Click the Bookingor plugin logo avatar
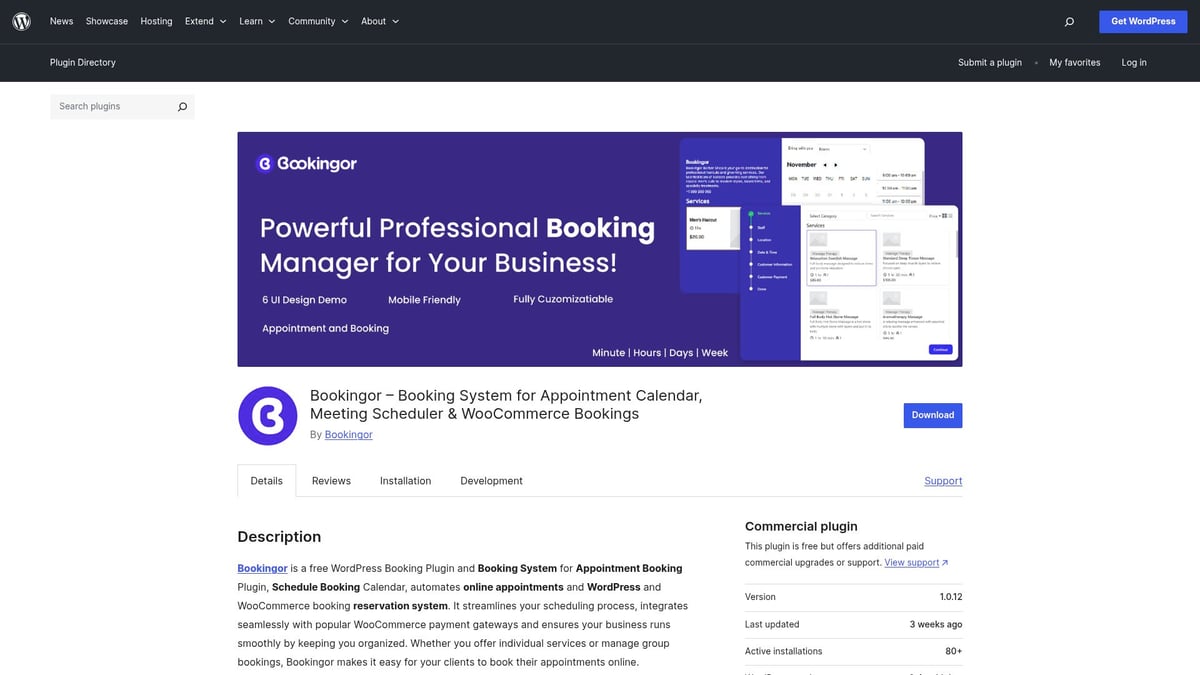The width and height of the screenshot is (1200, 675). click(267, 416)
